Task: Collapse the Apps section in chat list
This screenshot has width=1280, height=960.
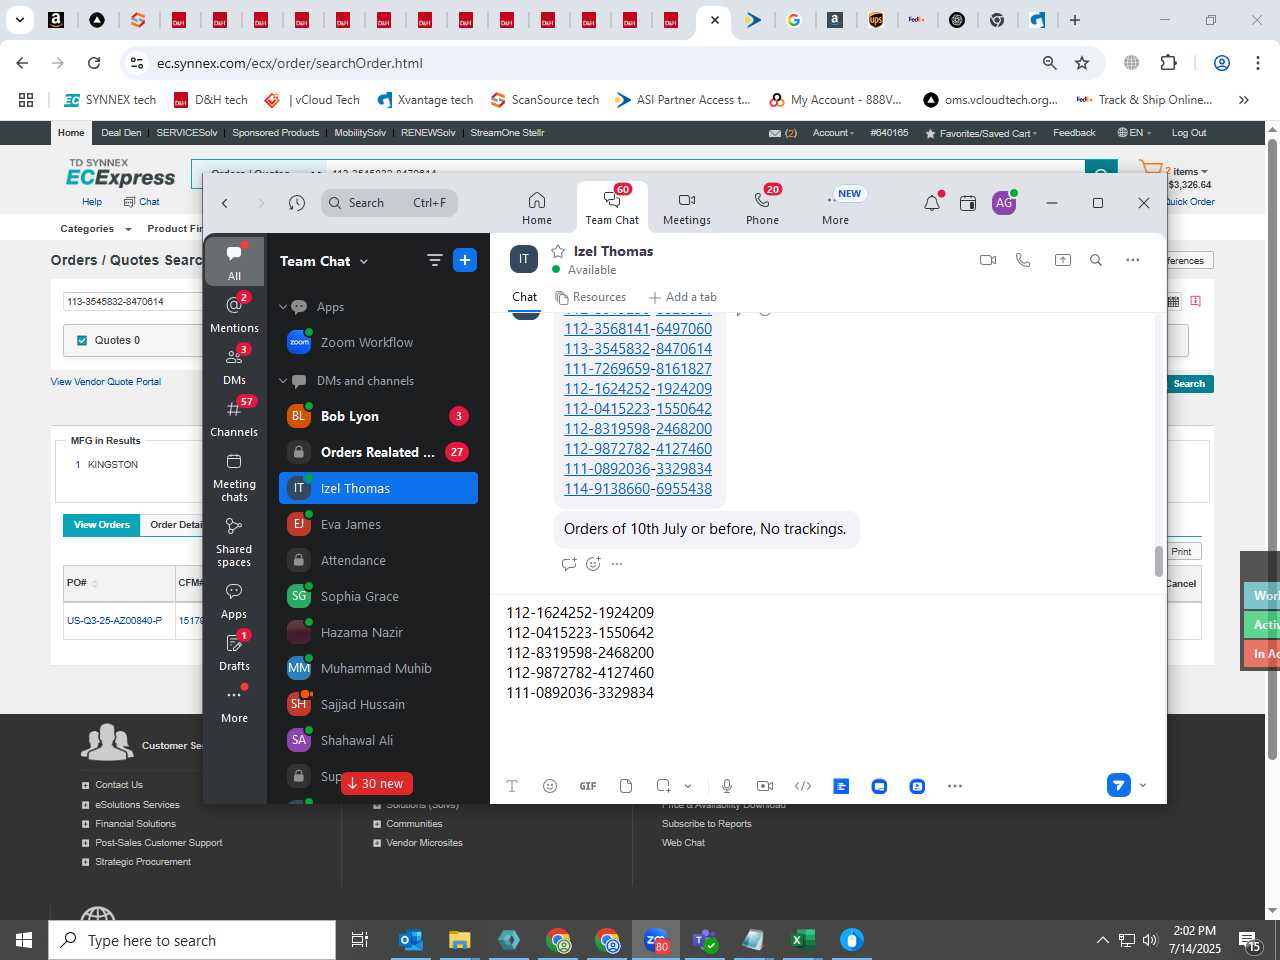Action: coord(283,307)
